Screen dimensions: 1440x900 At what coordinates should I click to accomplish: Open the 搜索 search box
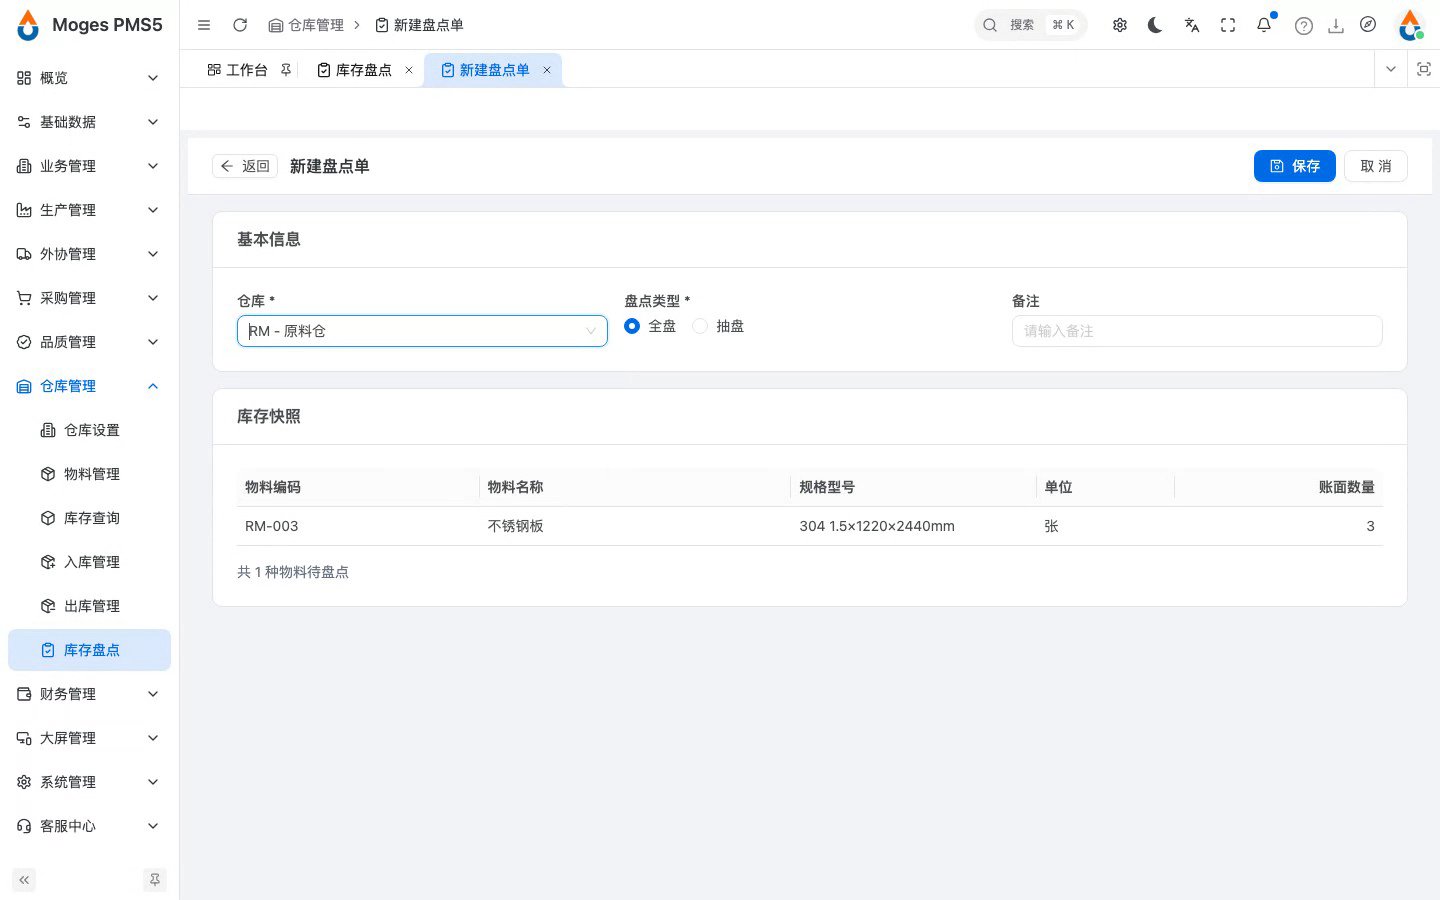(x=1031, y=25)
